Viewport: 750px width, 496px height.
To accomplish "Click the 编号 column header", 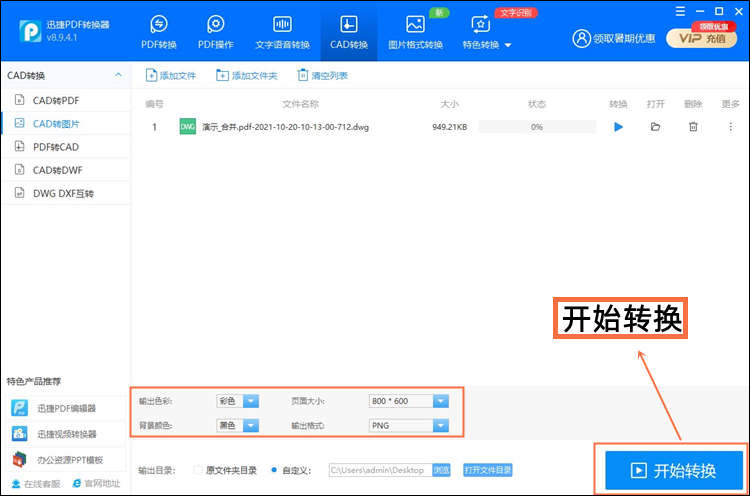I will click(x=154, y=104).
